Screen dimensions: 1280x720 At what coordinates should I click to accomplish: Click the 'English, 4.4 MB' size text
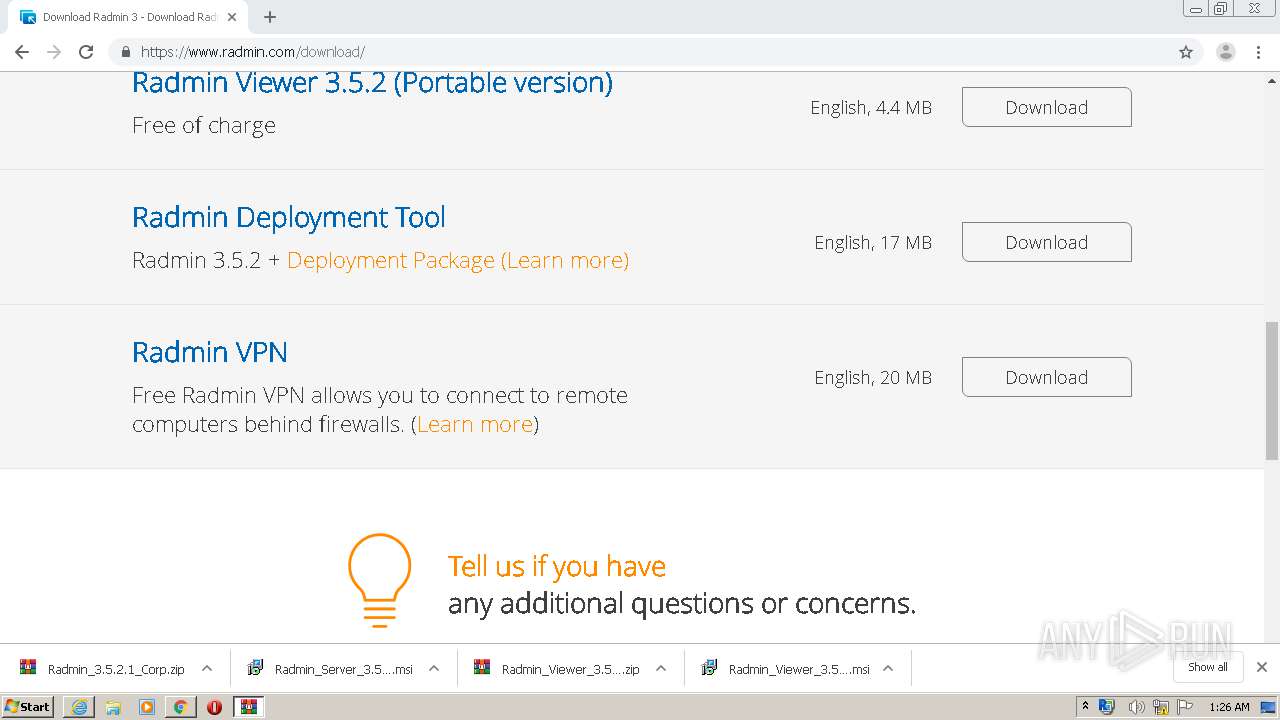pyautogui.click(x=871, y=108)
